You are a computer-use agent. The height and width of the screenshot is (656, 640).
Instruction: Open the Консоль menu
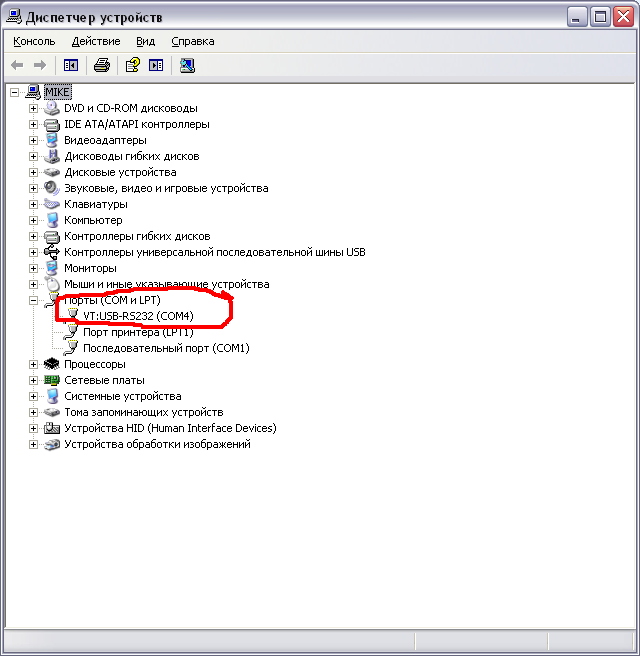[x=34, y=41]
